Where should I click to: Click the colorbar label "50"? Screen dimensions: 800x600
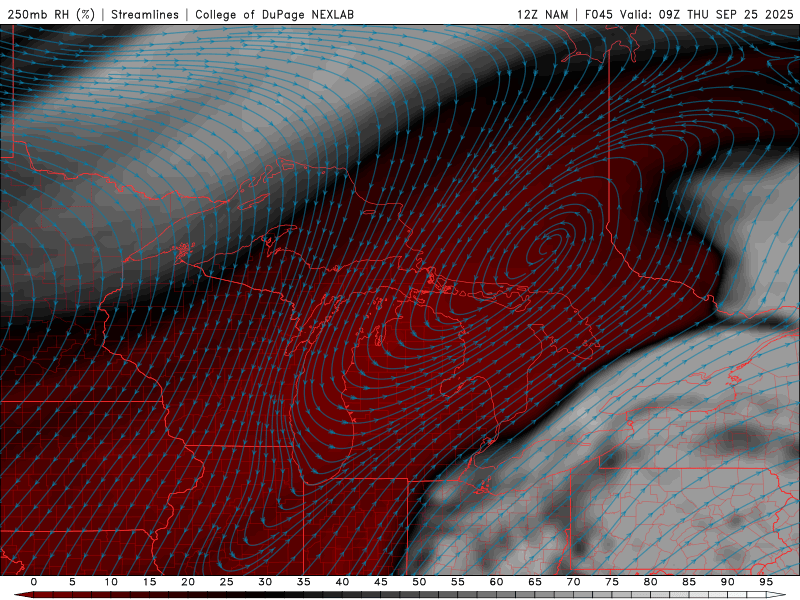tap(419, 582)
